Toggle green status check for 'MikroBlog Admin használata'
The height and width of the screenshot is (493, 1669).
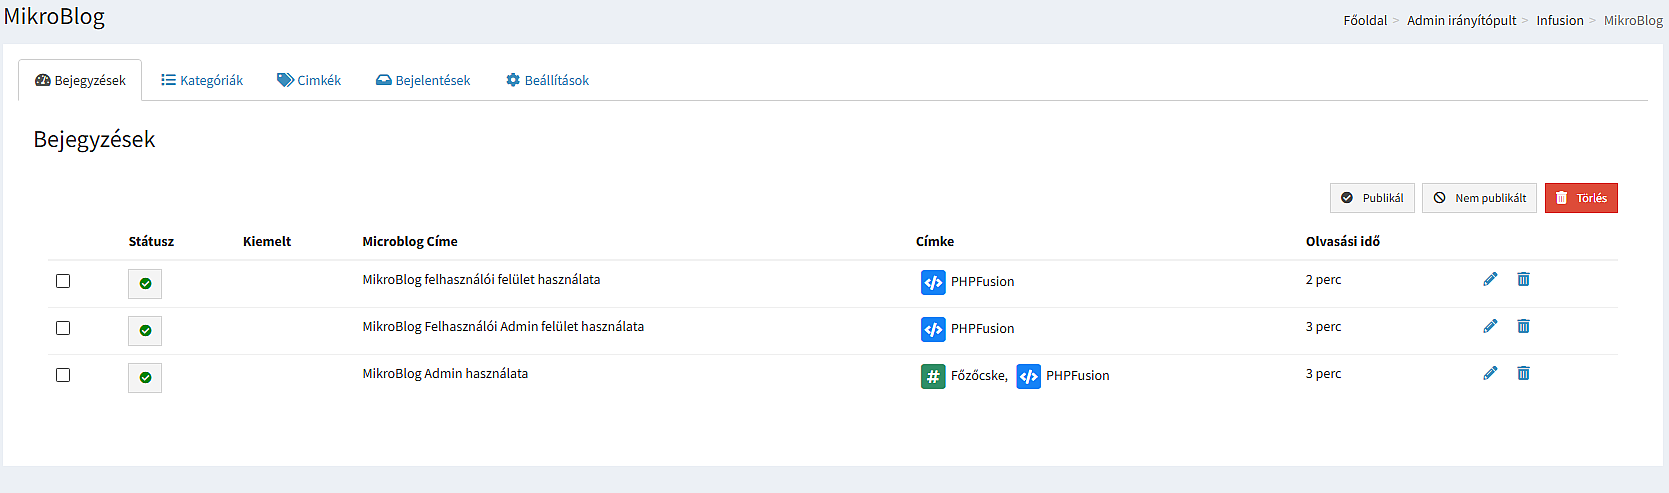point(145,377)
